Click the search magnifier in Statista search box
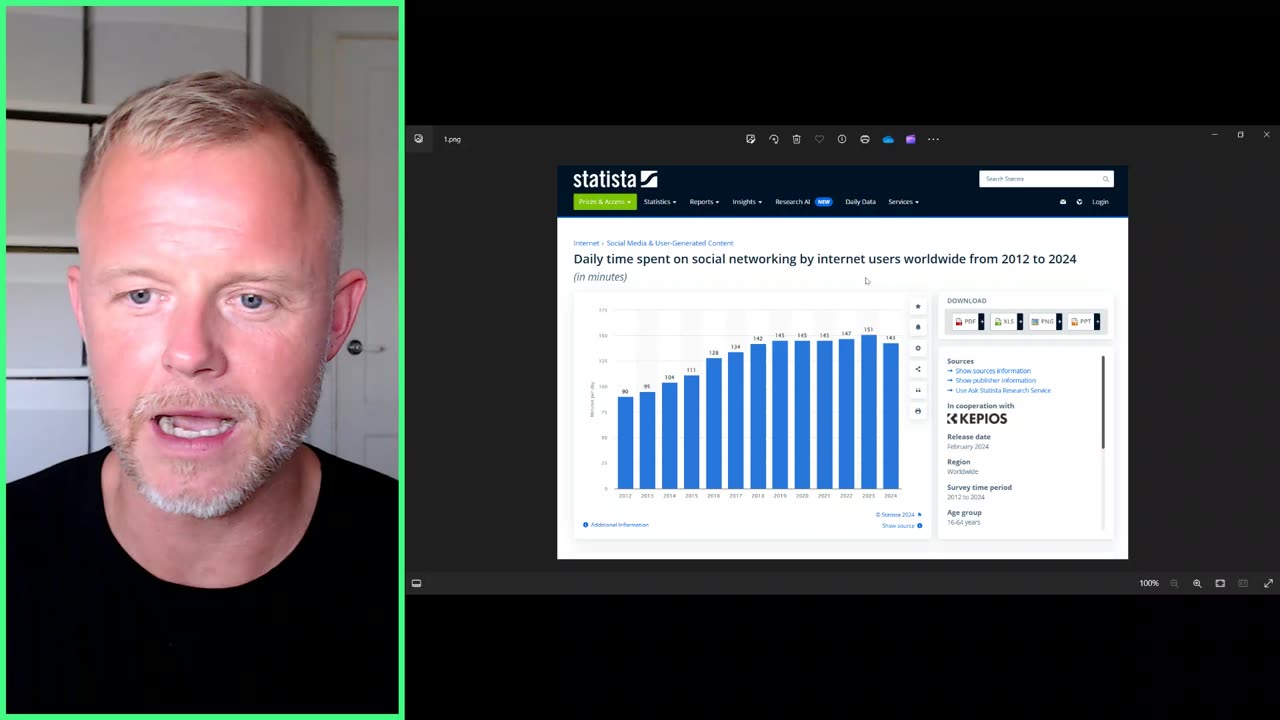 pos(1105,179)
